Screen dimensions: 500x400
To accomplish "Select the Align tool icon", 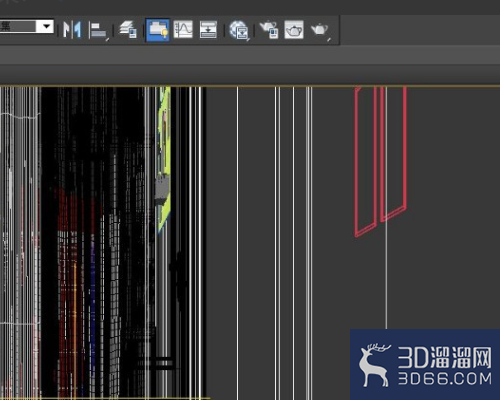I will [x=98, y=30].
